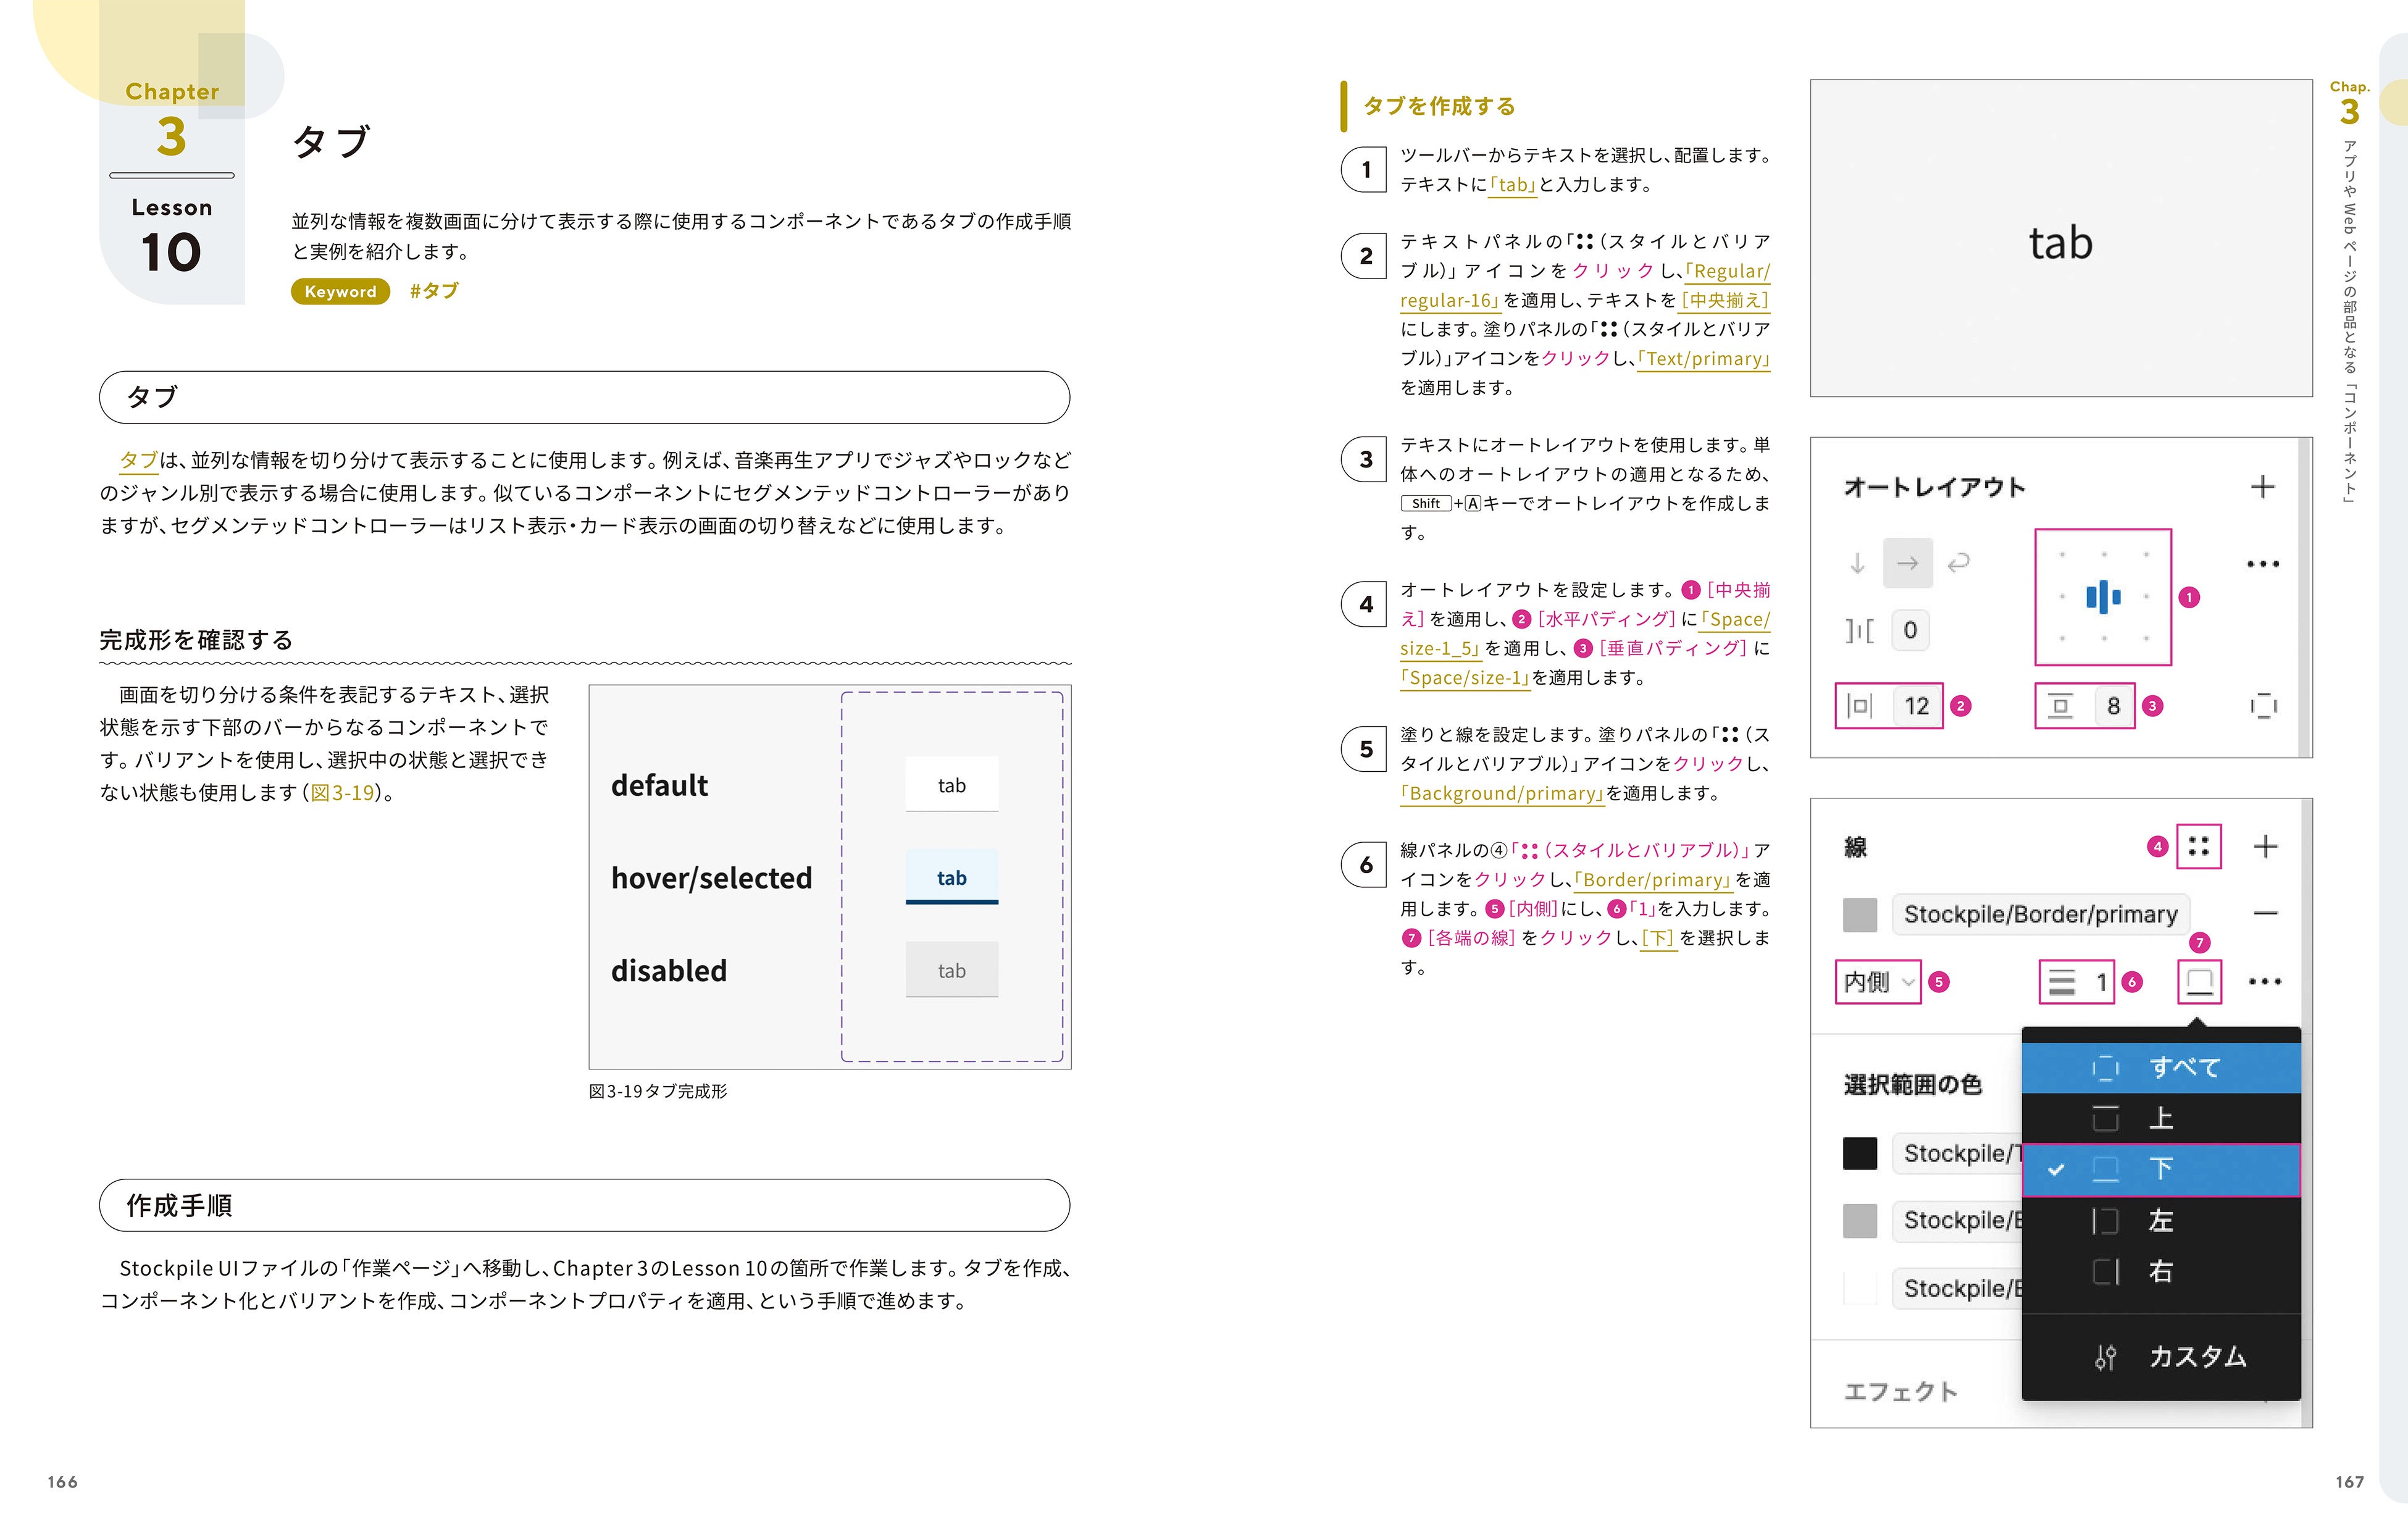Remove the stroke with the minus icon
Viewport: 2408px width, 1535px height.
pos(2266,913)
